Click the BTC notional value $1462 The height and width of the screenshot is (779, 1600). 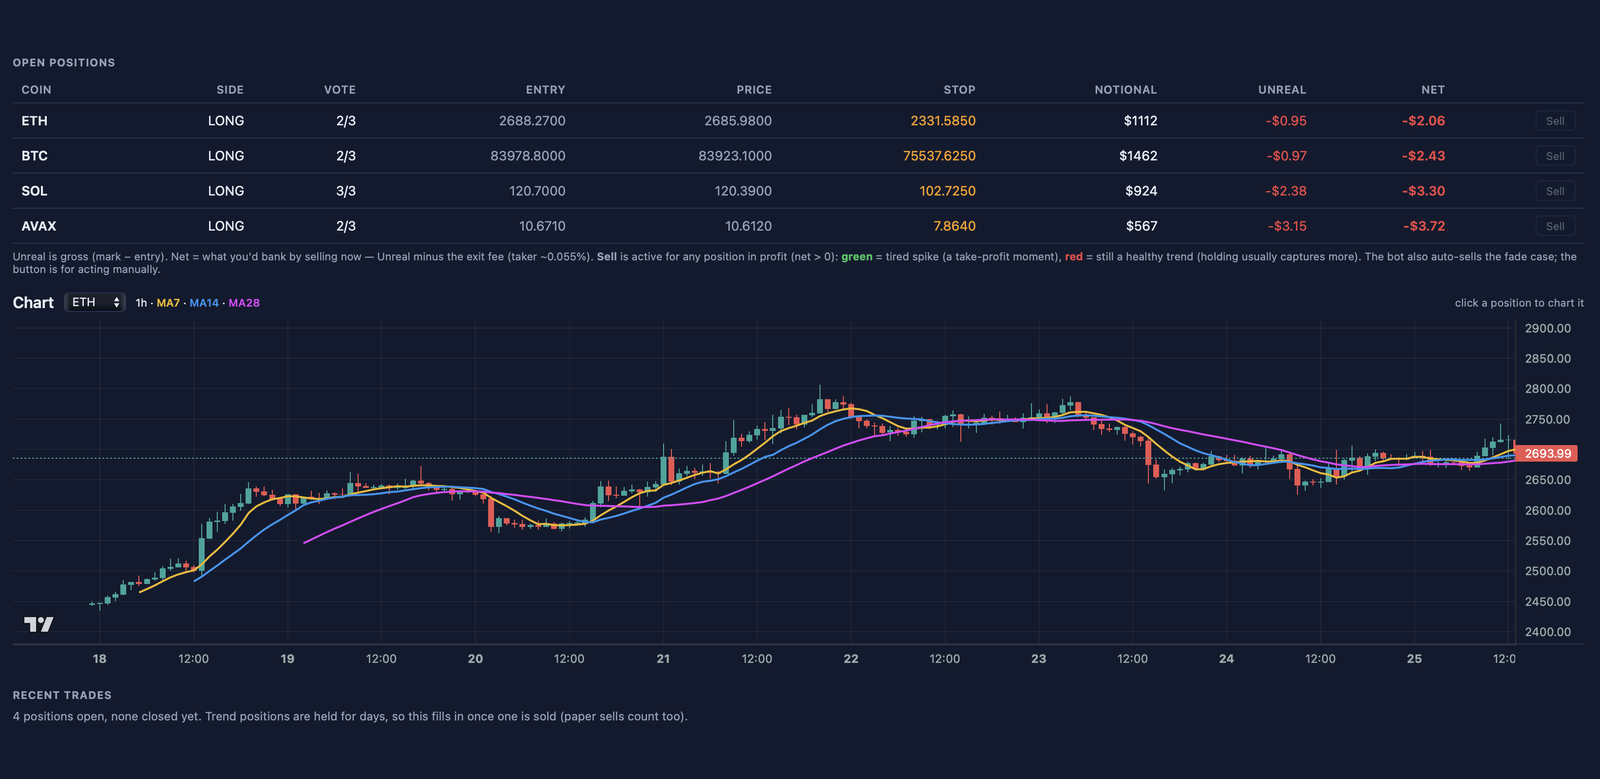[x=1138, y=156]
